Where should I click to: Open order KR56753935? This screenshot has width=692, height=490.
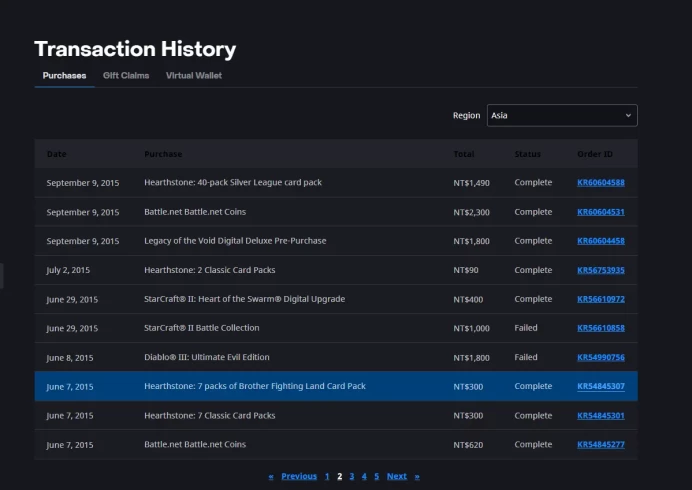(601, 270)
